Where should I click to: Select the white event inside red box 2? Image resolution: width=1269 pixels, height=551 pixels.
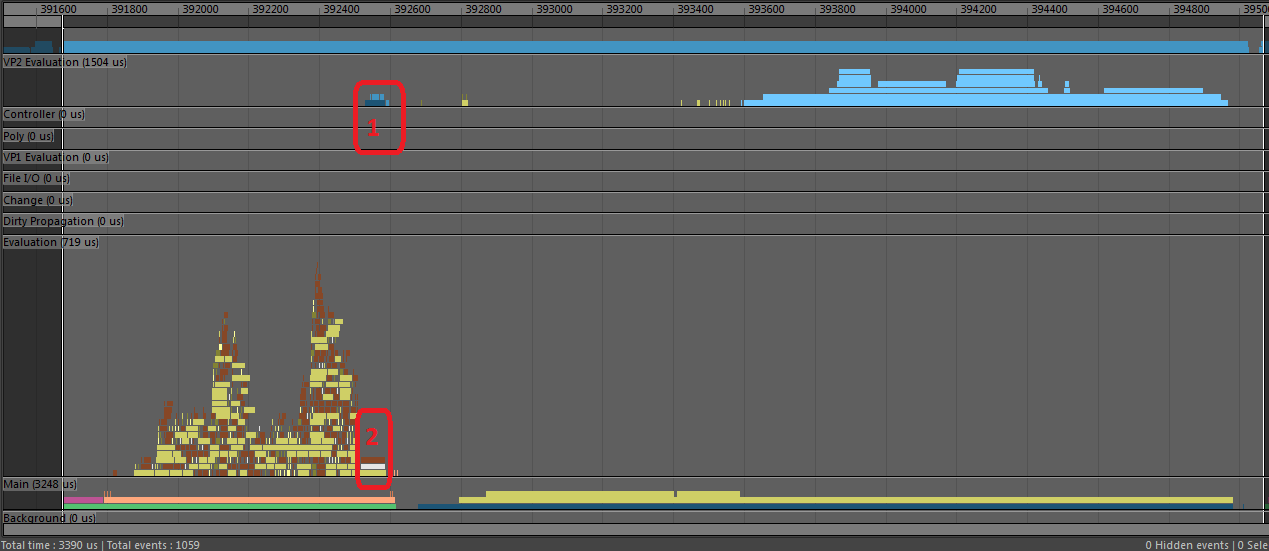click(372, 466)
